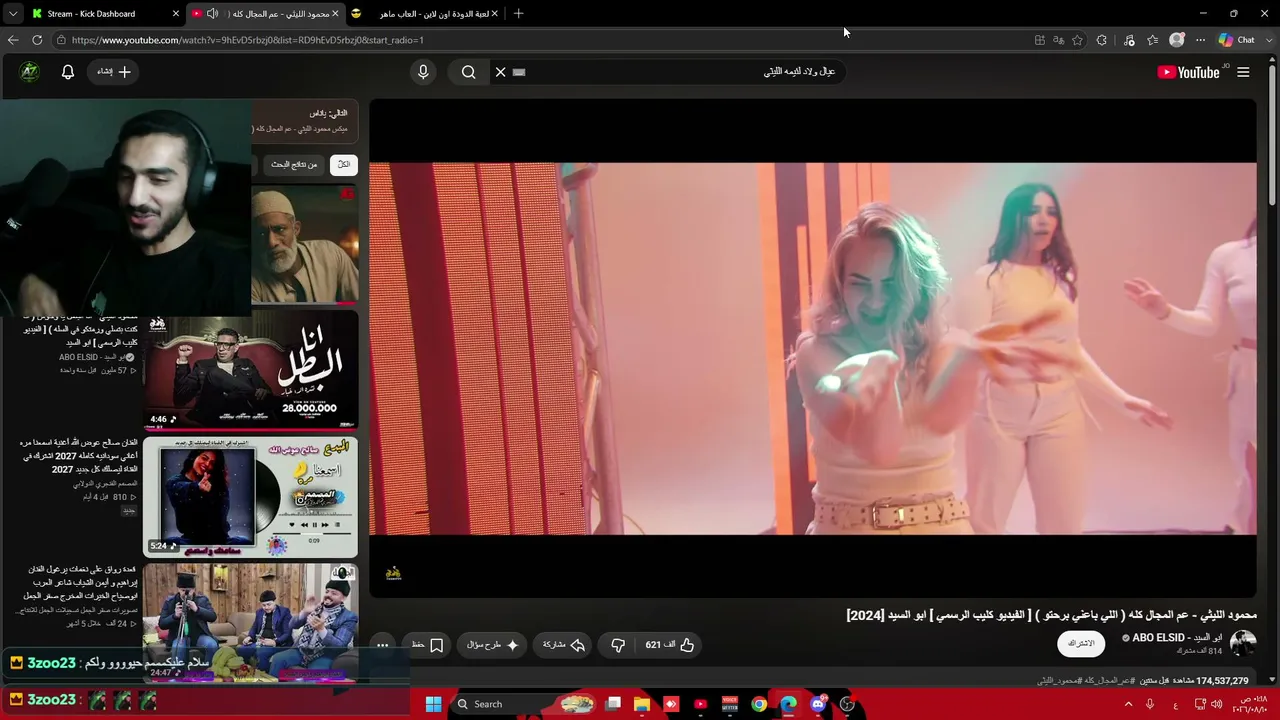Image resolution: width=1280 pixels, height=720 pixels.
Task: Open Discord from the taskbar
Action: [x=818, y=704]
